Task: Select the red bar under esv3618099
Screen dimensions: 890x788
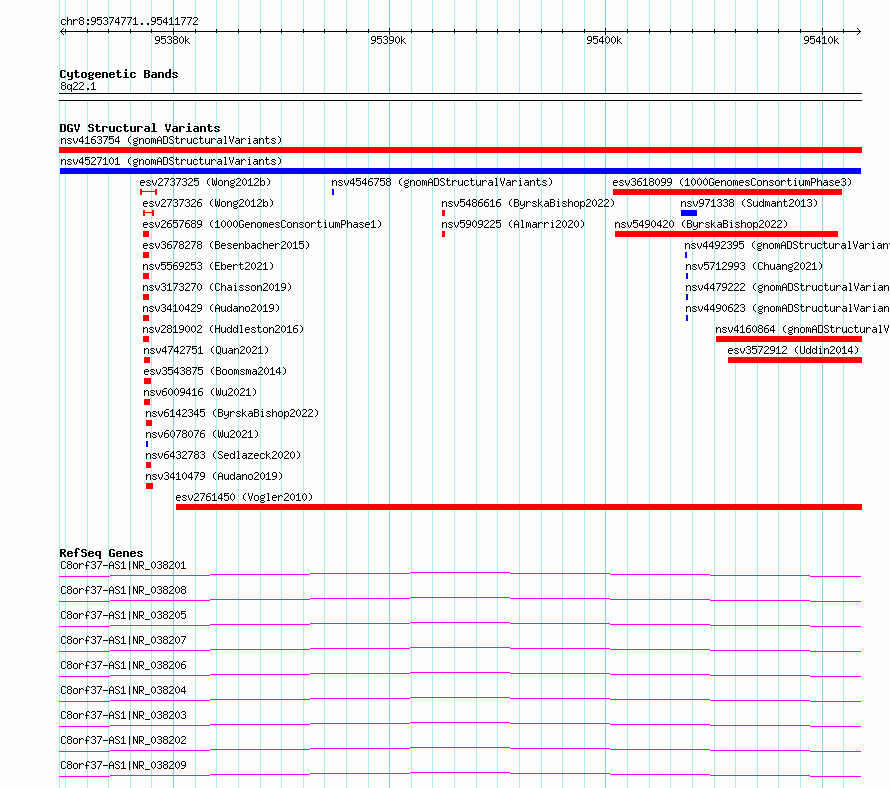Action: point(727,192)
